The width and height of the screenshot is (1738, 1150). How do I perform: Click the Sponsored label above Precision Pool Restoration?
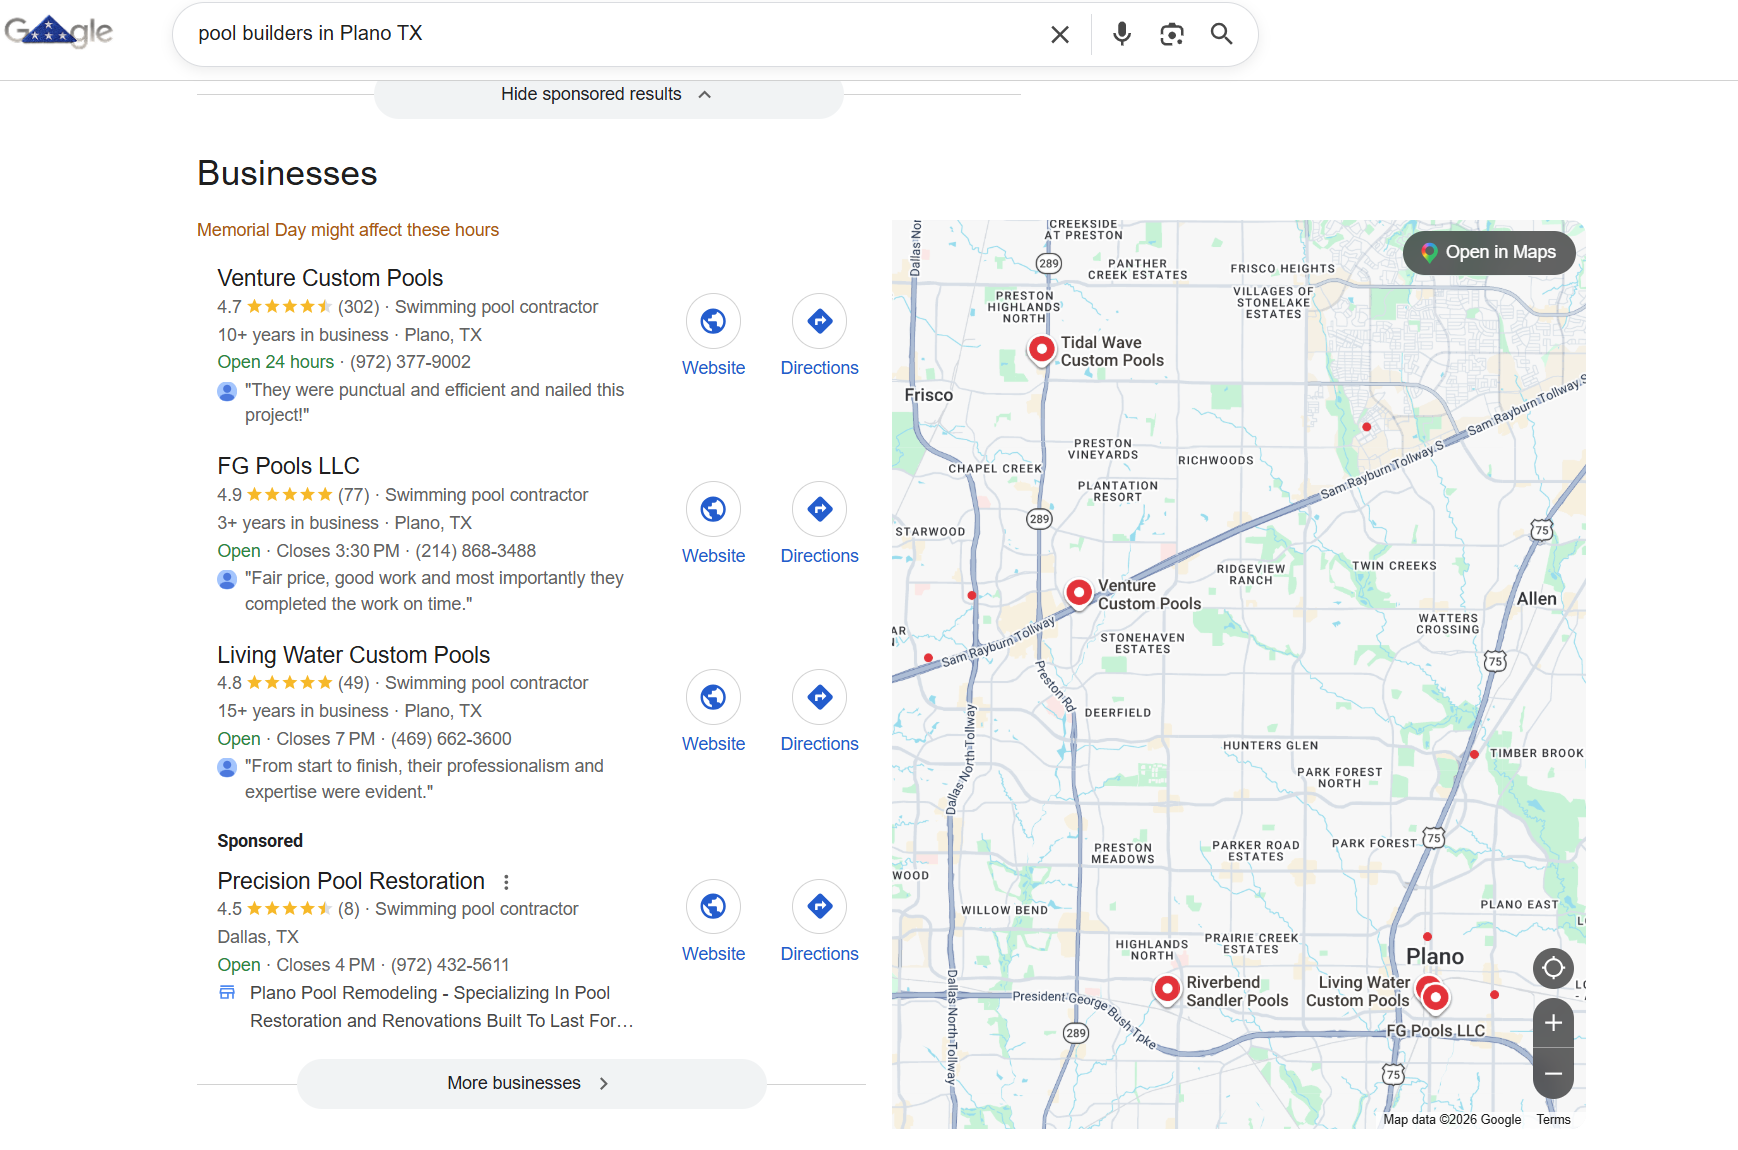pyautogui.click(x=260, y=841)
